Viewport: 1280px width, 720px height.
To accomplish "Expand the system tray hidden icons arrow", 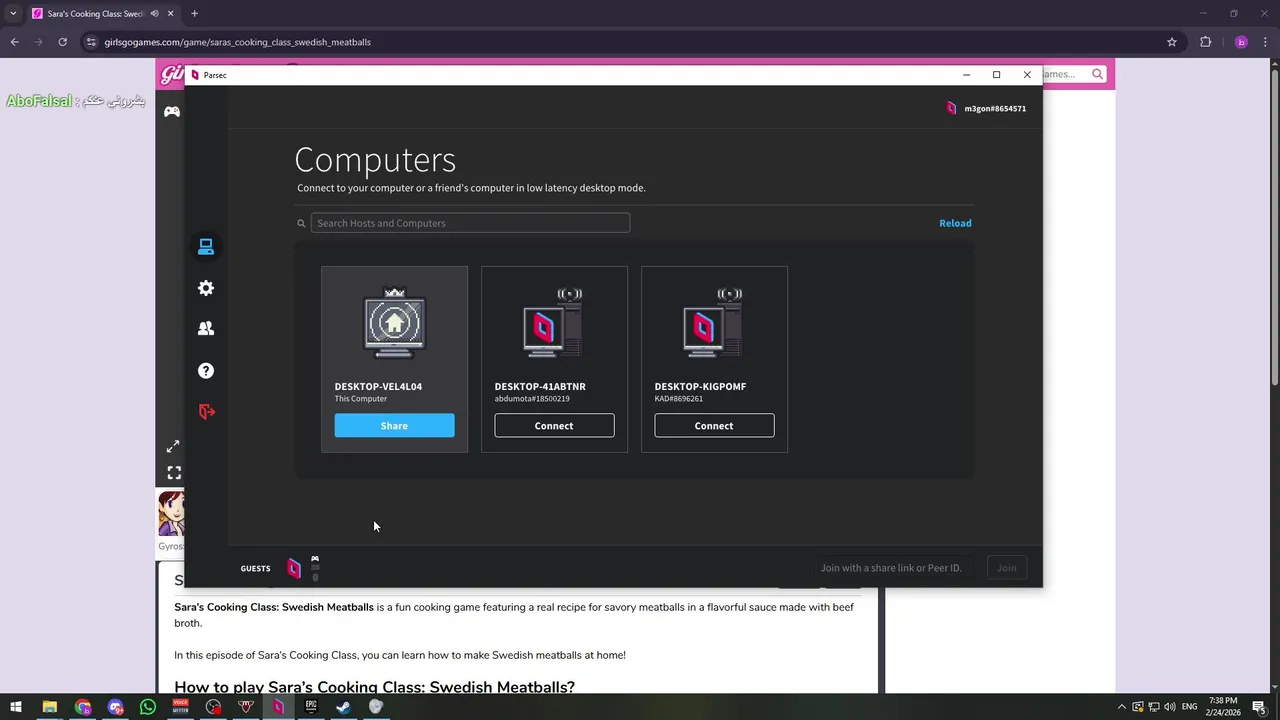I will tap(1121, 707).
